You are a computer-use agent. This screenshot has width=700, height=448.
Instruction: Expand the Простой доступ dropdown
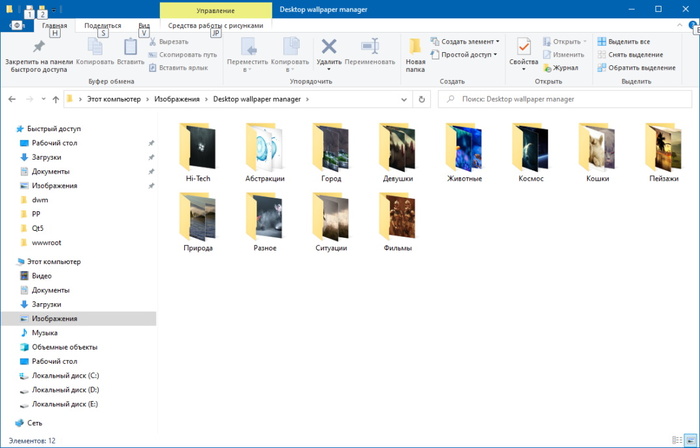(x=465, y=55)
